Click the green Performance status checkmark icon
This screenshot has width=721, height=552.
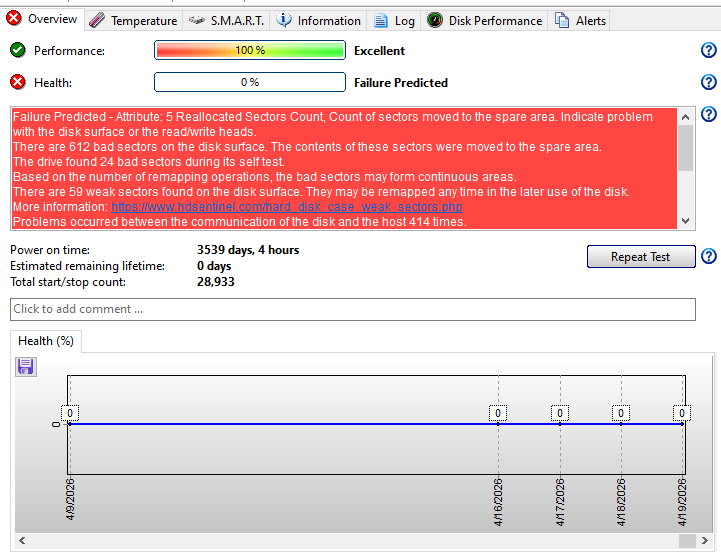(x=18, y=50)
